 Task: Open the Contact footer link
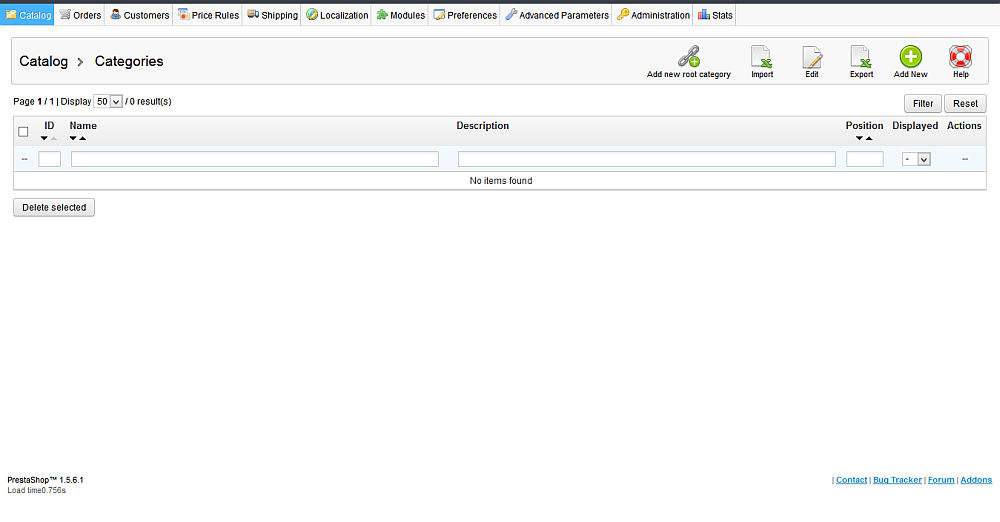coord(851,480)
